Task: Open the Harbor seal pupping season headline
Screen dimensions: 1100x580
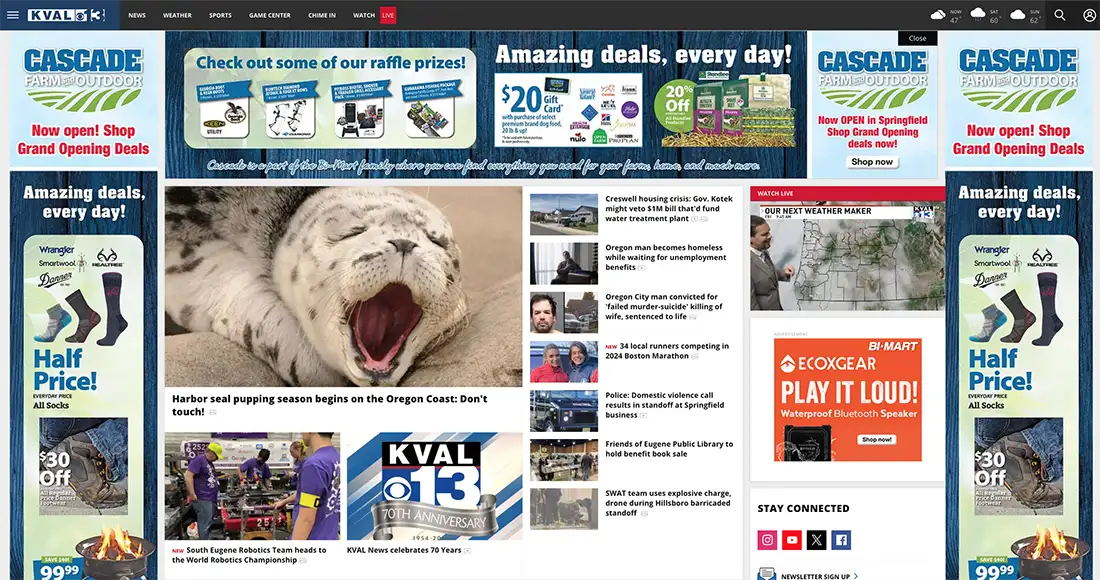Action: 330,405
